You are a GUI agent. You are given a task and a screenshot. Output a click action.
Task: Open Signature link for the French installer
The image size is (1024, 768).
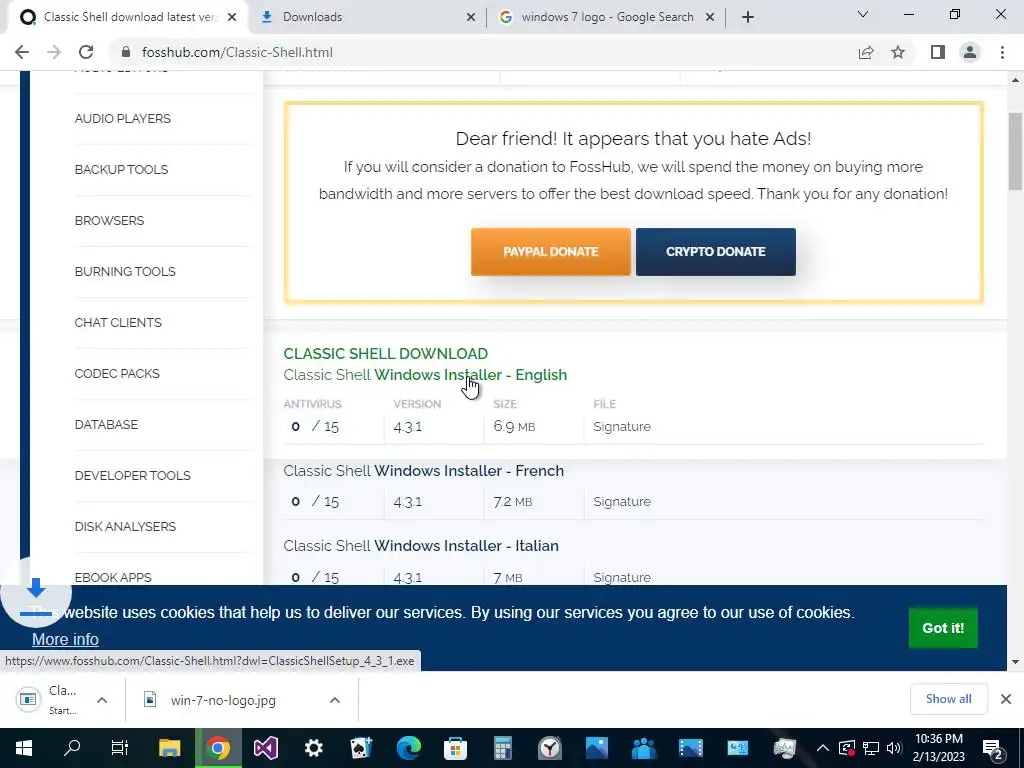coord(622,502)
